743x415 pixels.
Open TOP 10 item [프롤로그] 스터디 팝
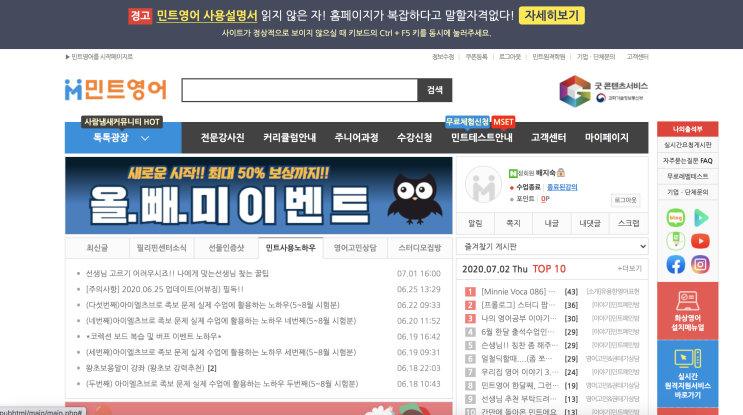[518, 305]
